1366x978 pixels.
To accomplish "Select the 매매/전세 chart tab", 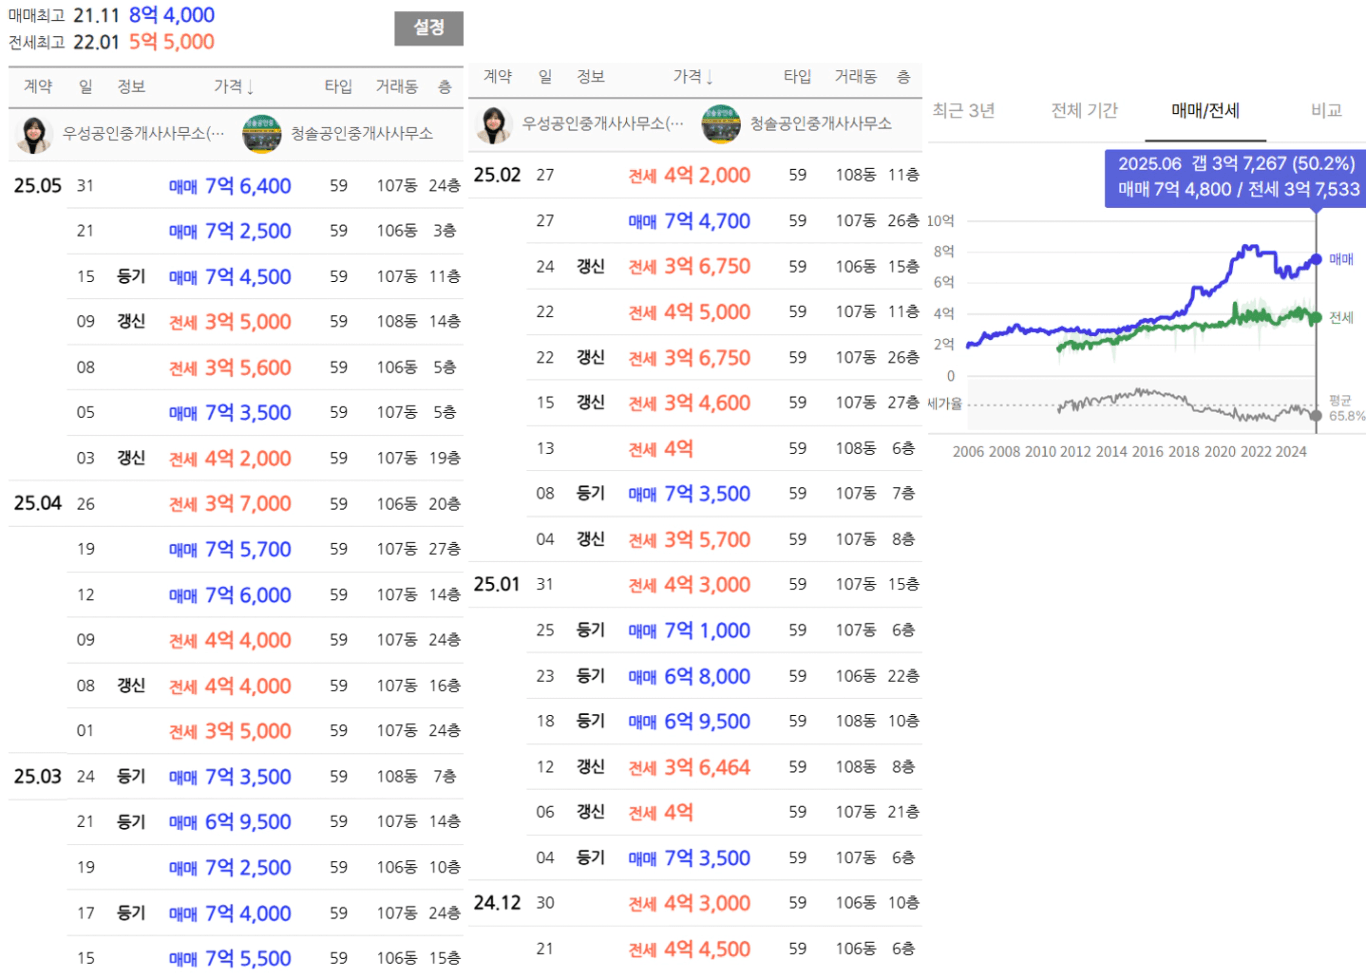I will pyautogui.click(x=1205, y=111).
